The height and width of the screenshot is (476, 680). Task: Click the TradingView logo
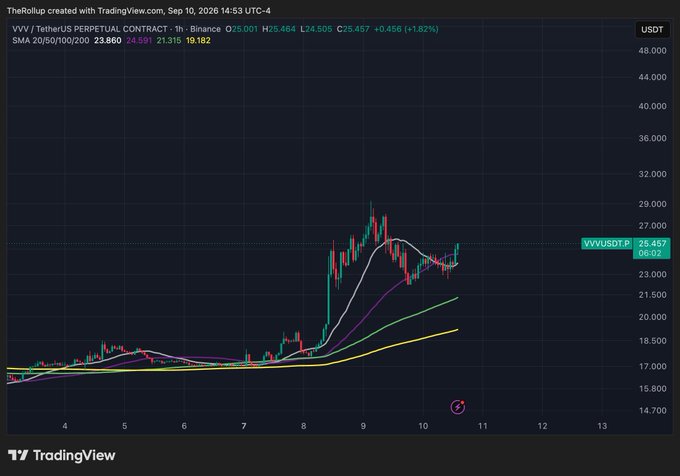tap(62, 455)
